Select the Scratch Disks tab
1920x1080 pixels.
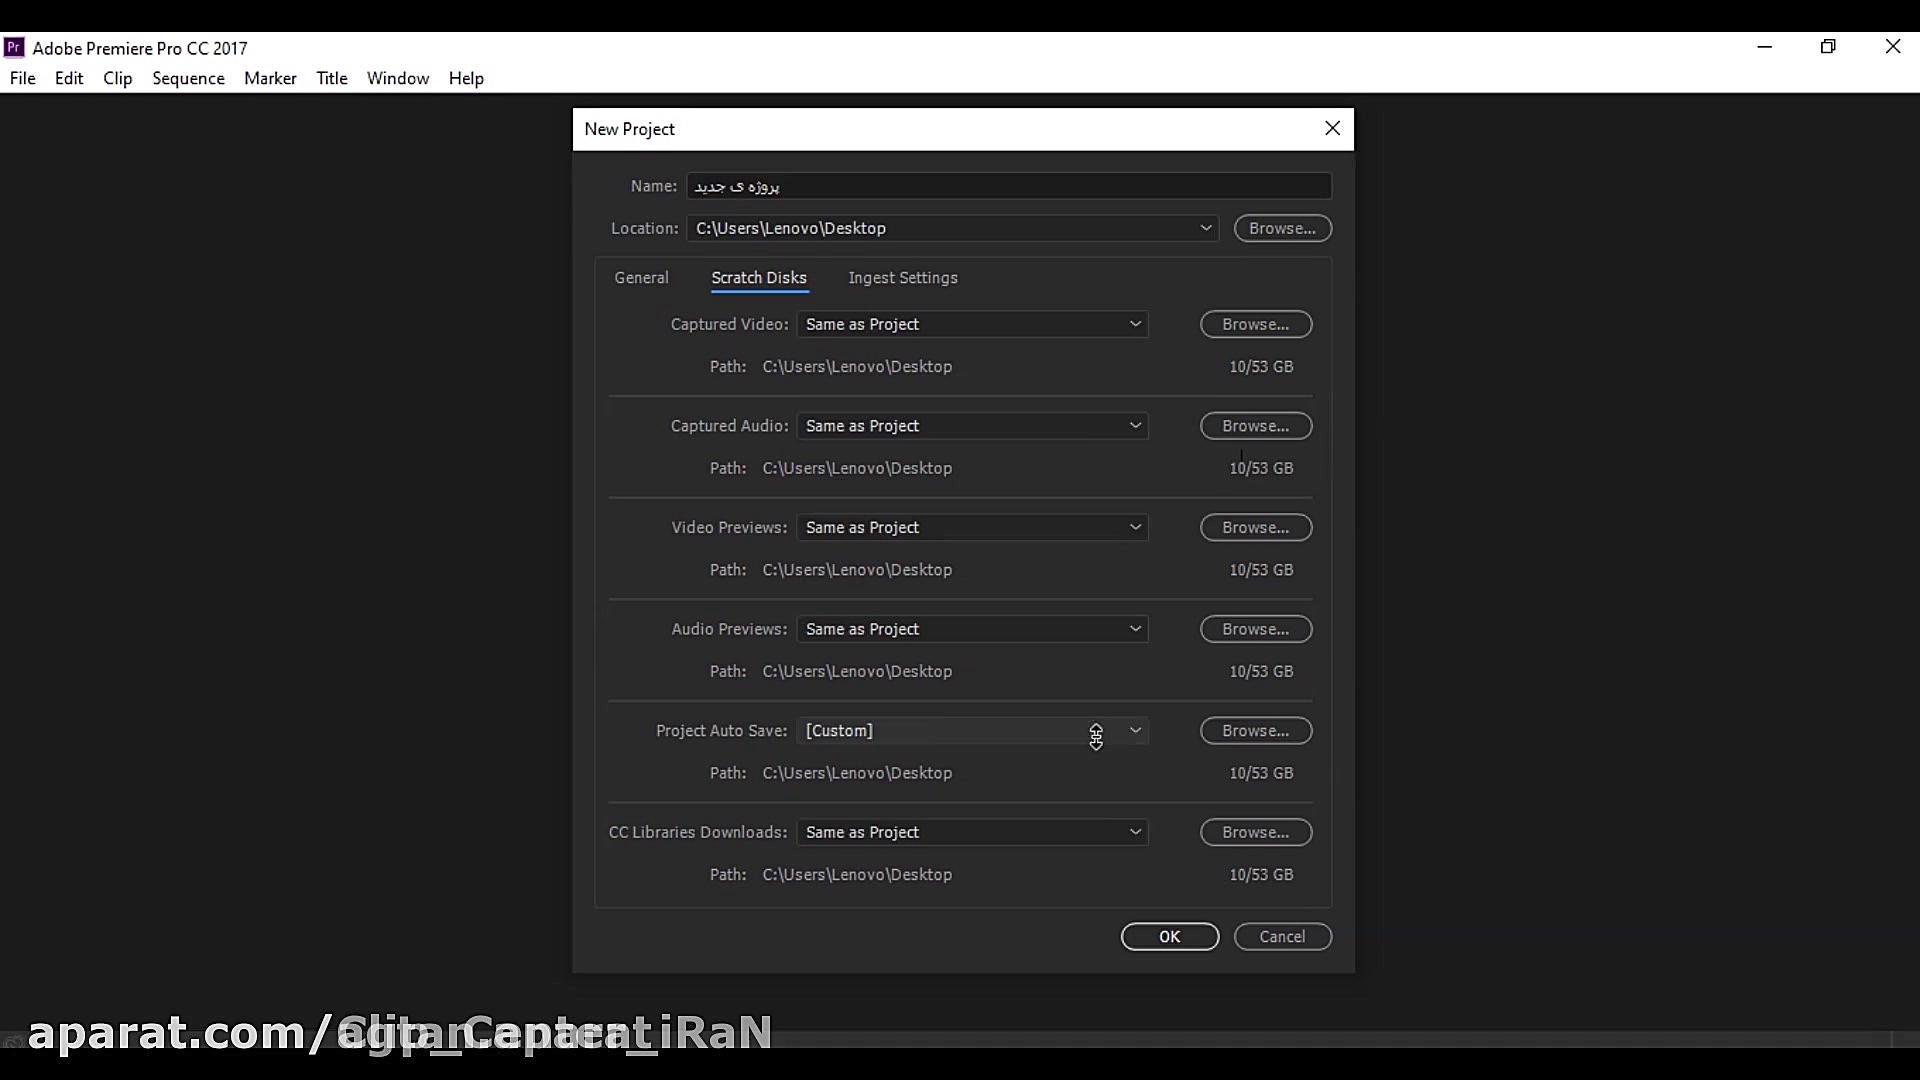759,278
